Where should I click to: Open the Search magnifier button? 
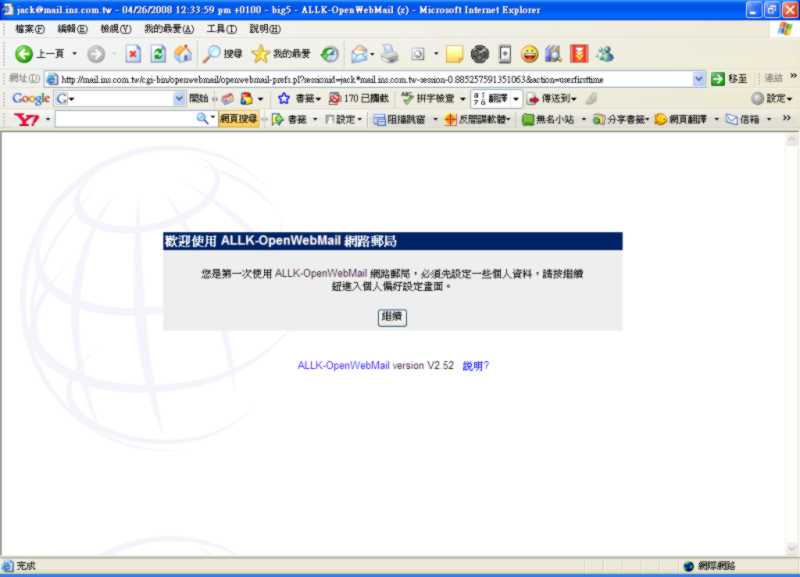222,54
